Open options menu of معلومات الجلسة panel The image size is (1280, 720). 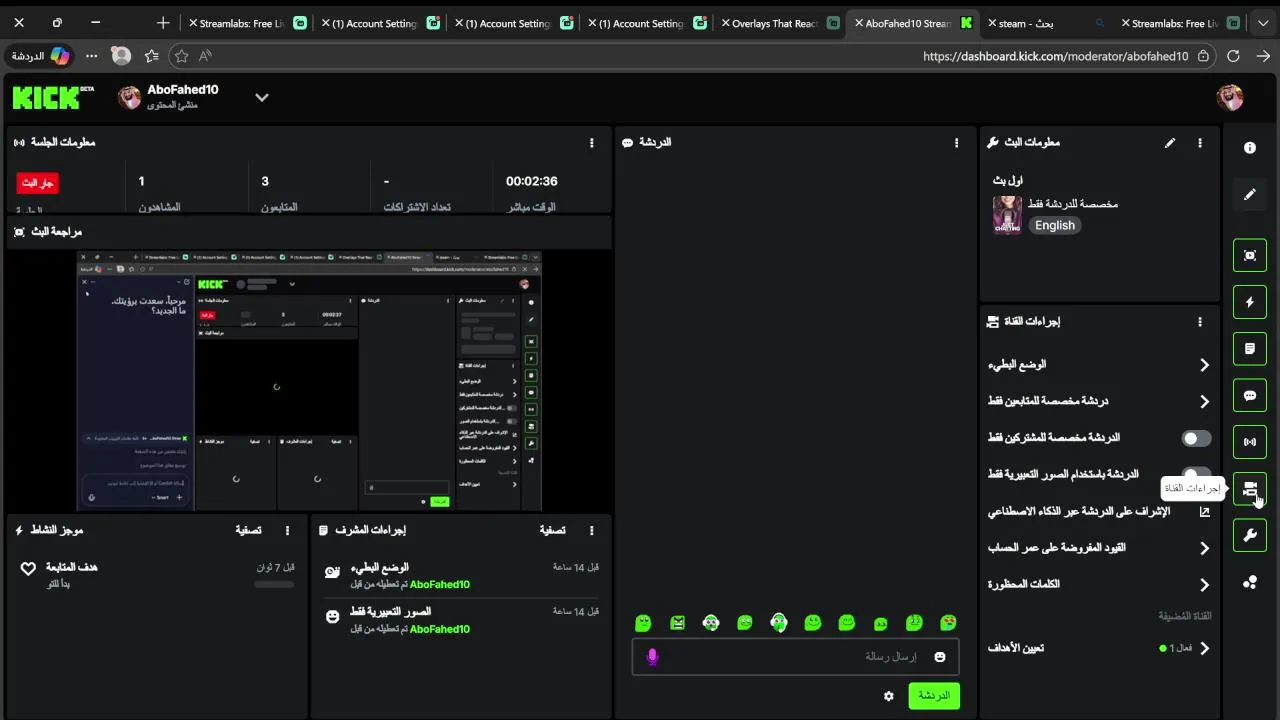coord(591,143)
